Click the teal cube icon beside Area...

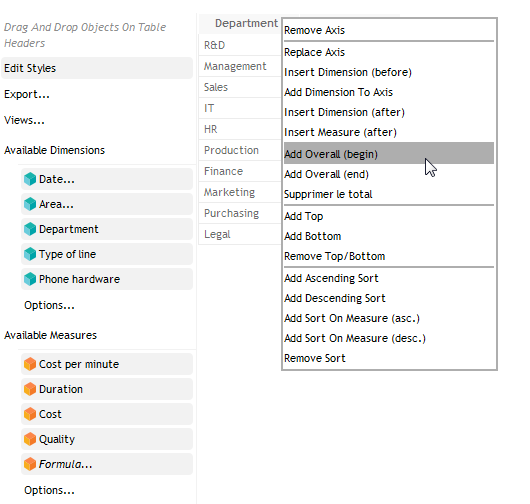(x=30, y=204)
